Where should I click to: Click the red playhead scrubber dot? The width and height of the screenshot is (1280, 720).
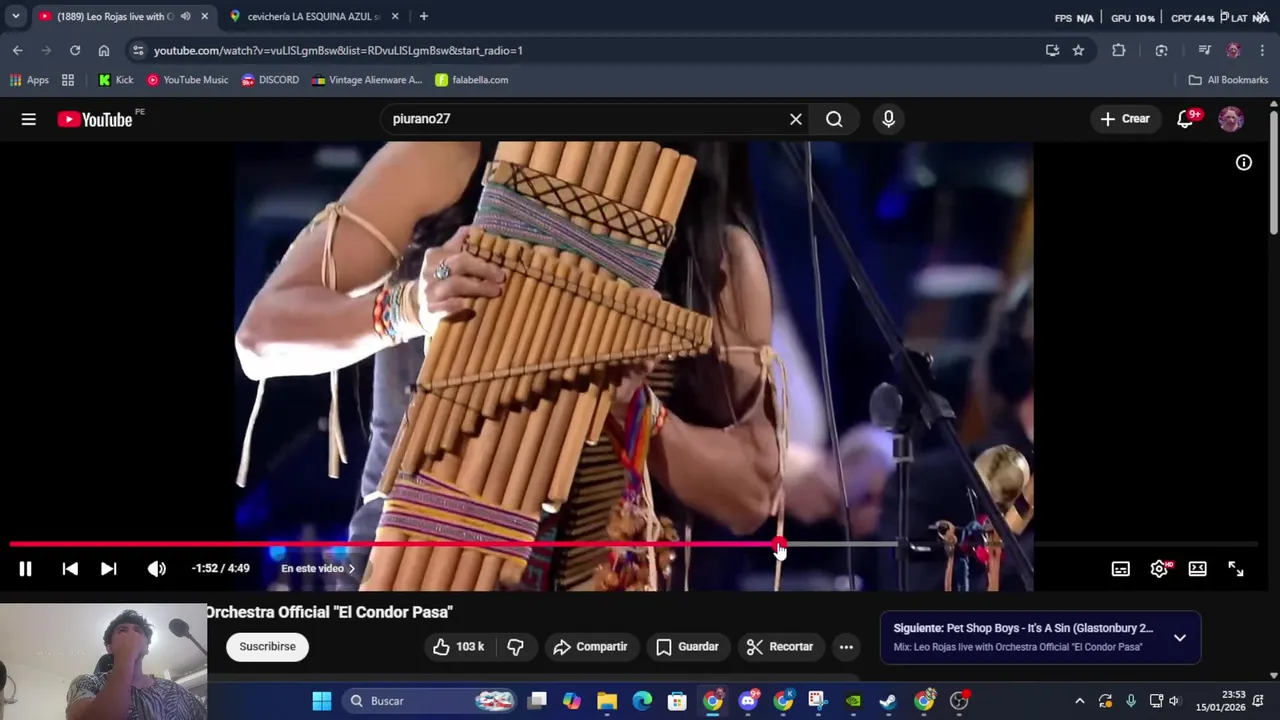pyautogui.click(x=779, y=546)
